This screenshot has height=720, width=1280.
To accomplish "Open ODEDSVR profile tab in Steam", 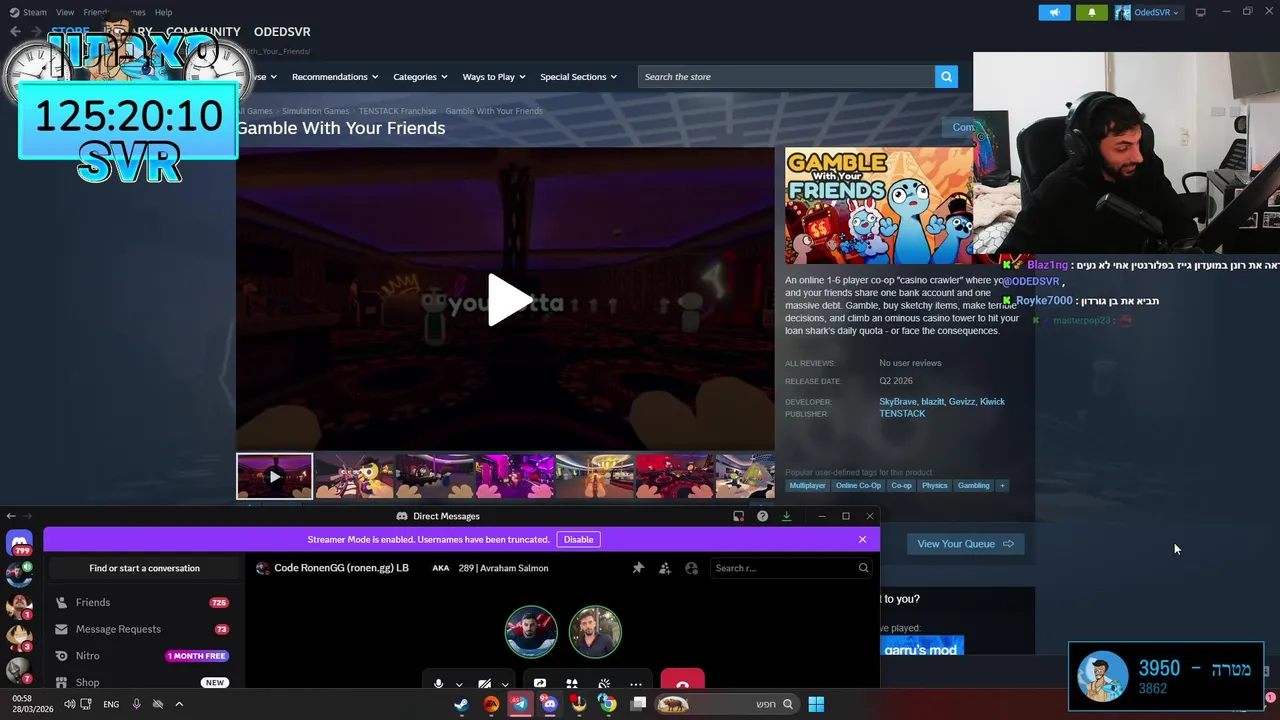I will point(282,32).
